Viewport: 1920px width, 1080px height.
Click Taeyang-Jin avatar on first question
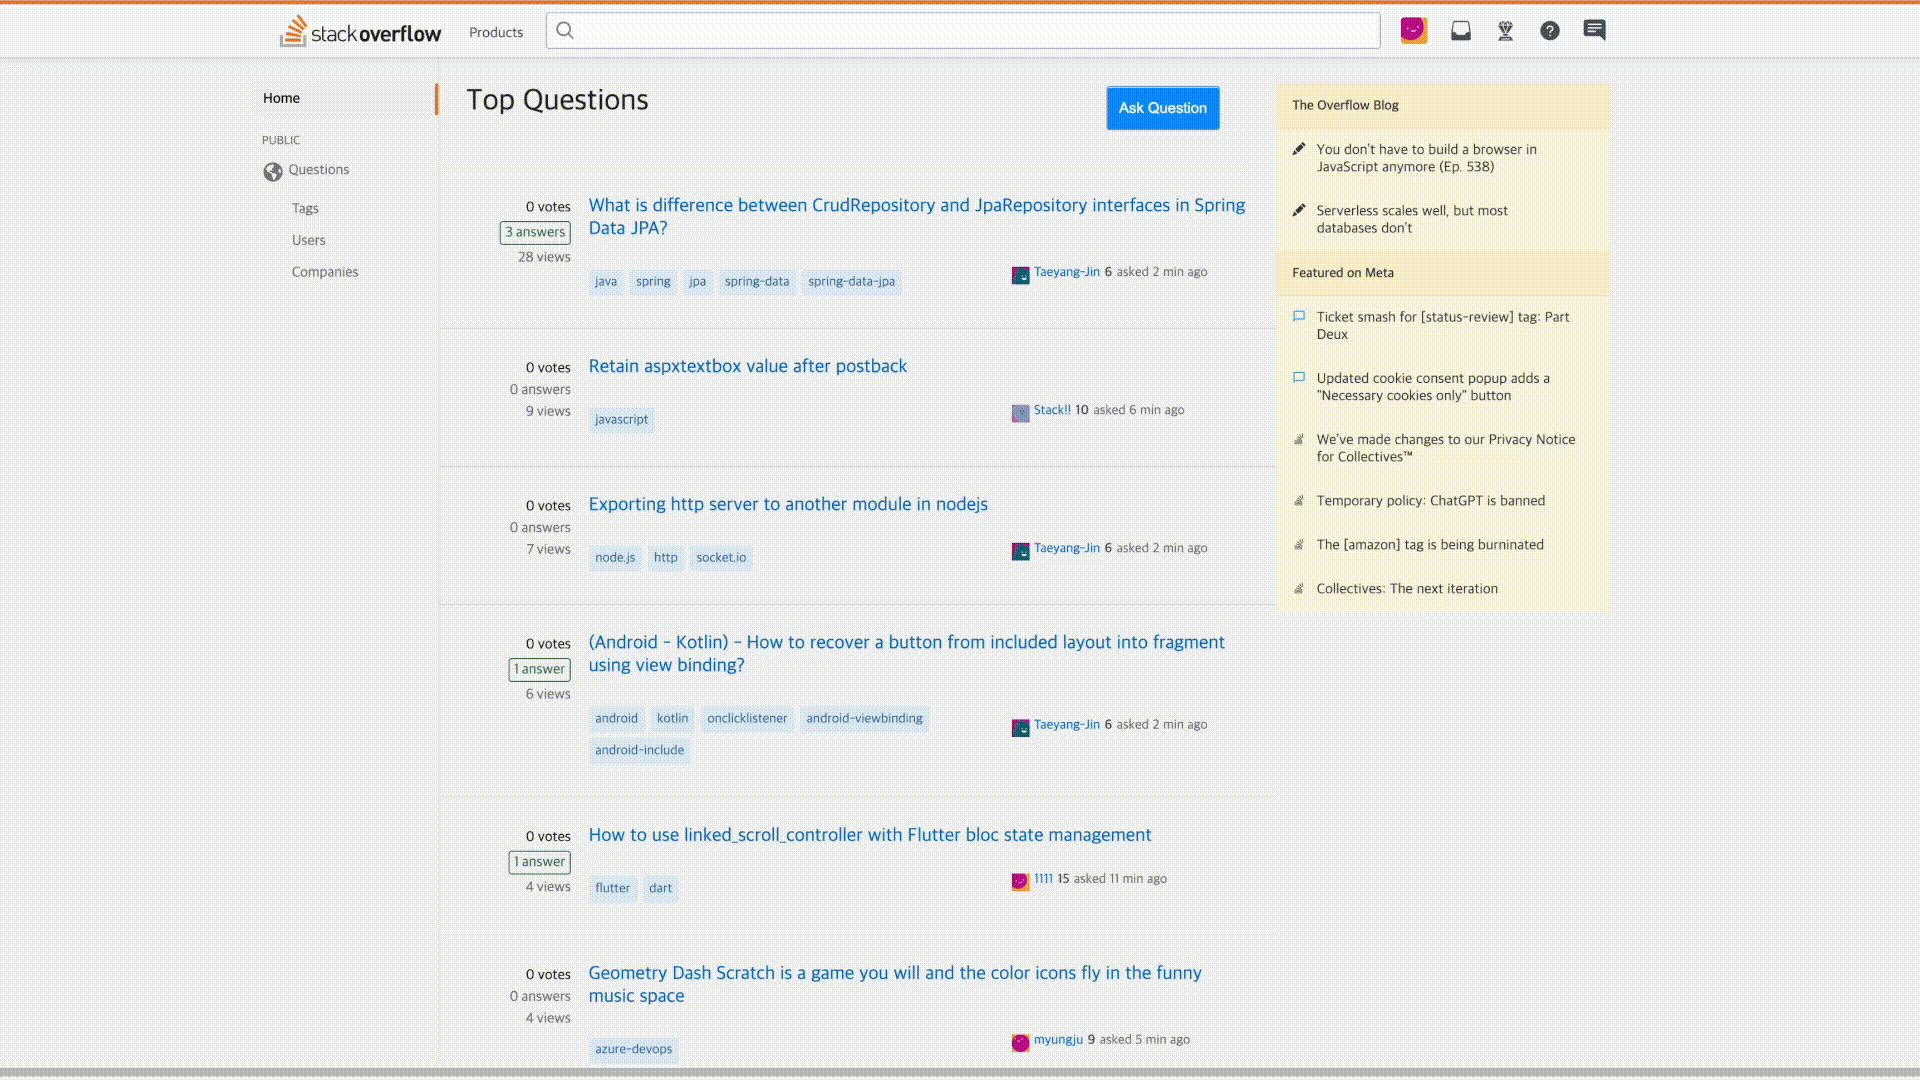(x=1020, y=275)
